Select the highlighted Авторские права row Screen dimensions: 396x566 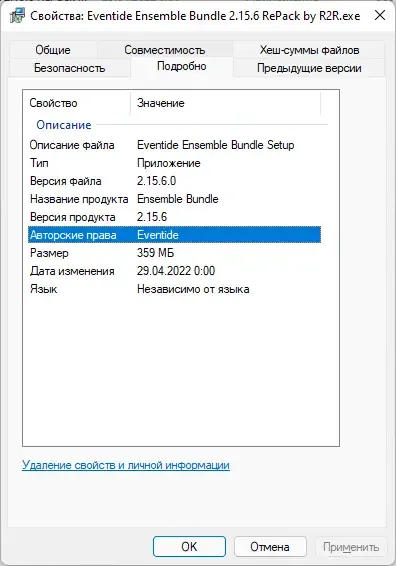(174, 235)
